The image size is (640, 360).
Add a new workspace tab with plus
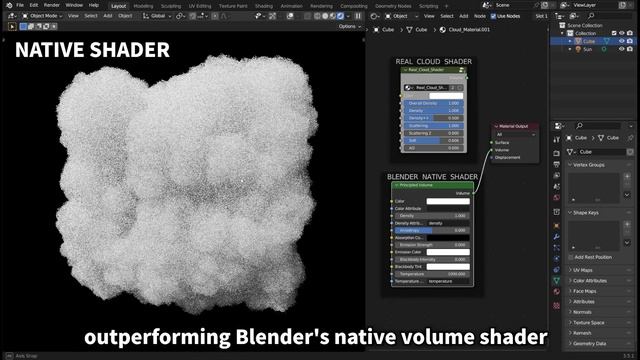(x=446, y=6)
